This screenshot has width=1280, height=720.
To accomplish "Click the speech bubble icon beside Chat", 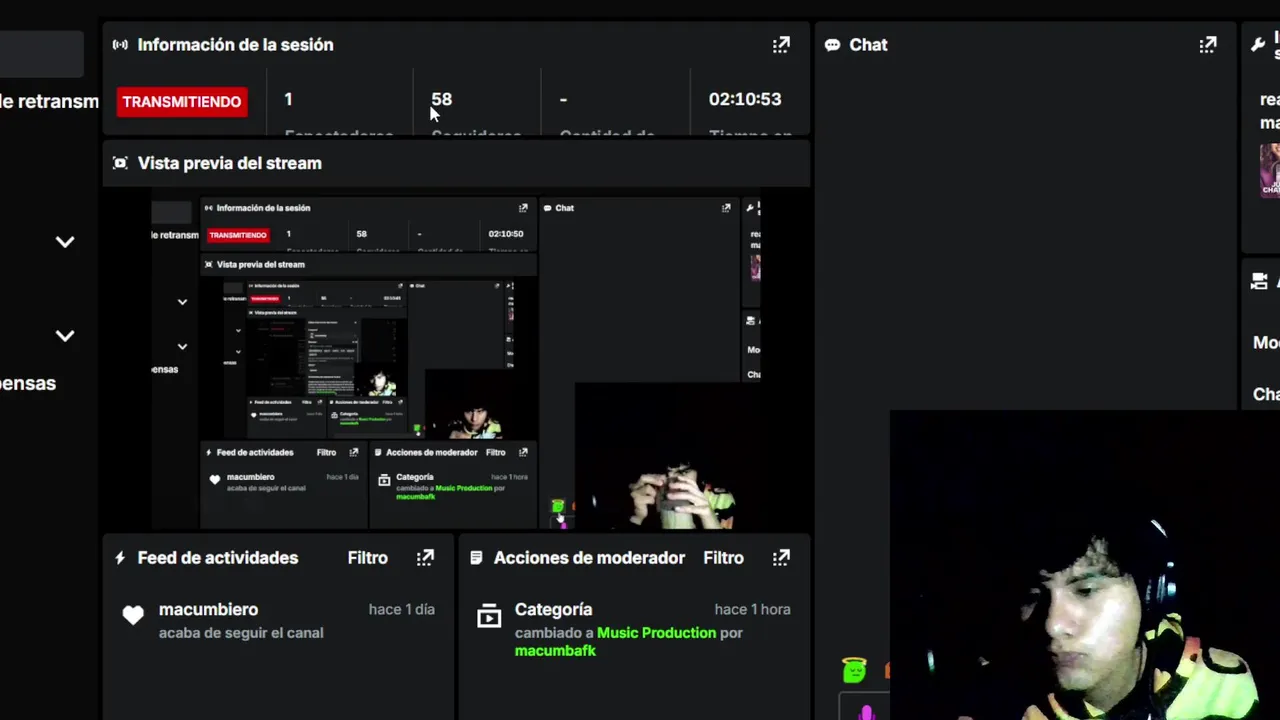I will (832, 45).
